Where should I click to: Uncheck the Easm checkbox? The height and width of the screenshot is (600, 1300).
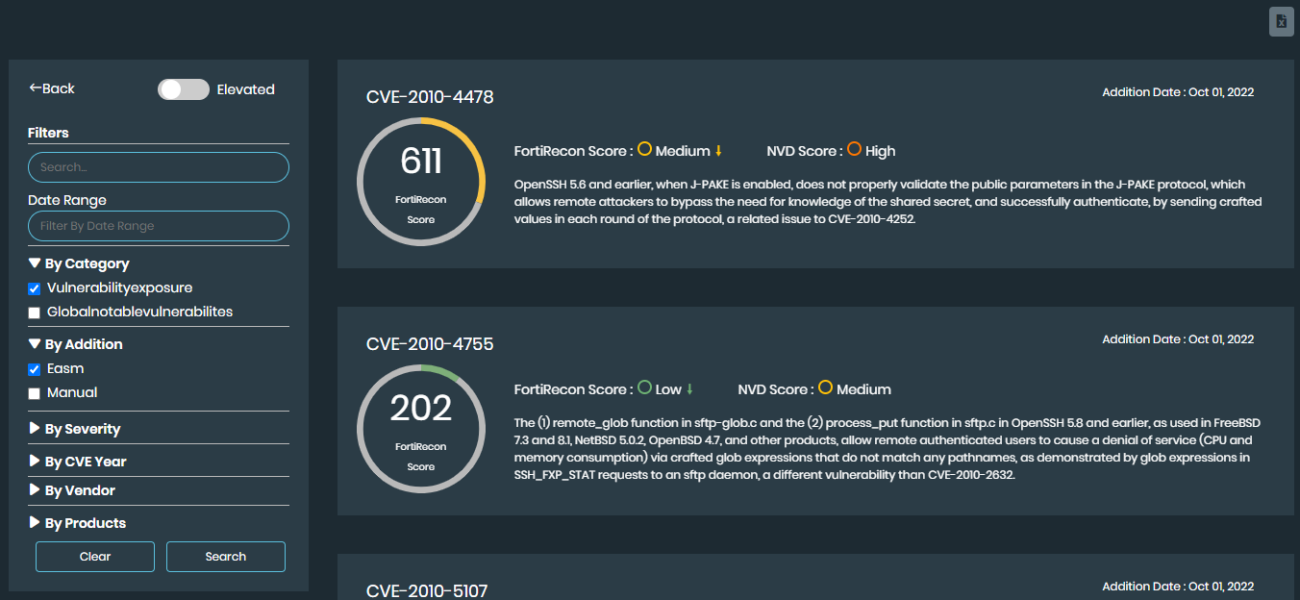point(34,369)
